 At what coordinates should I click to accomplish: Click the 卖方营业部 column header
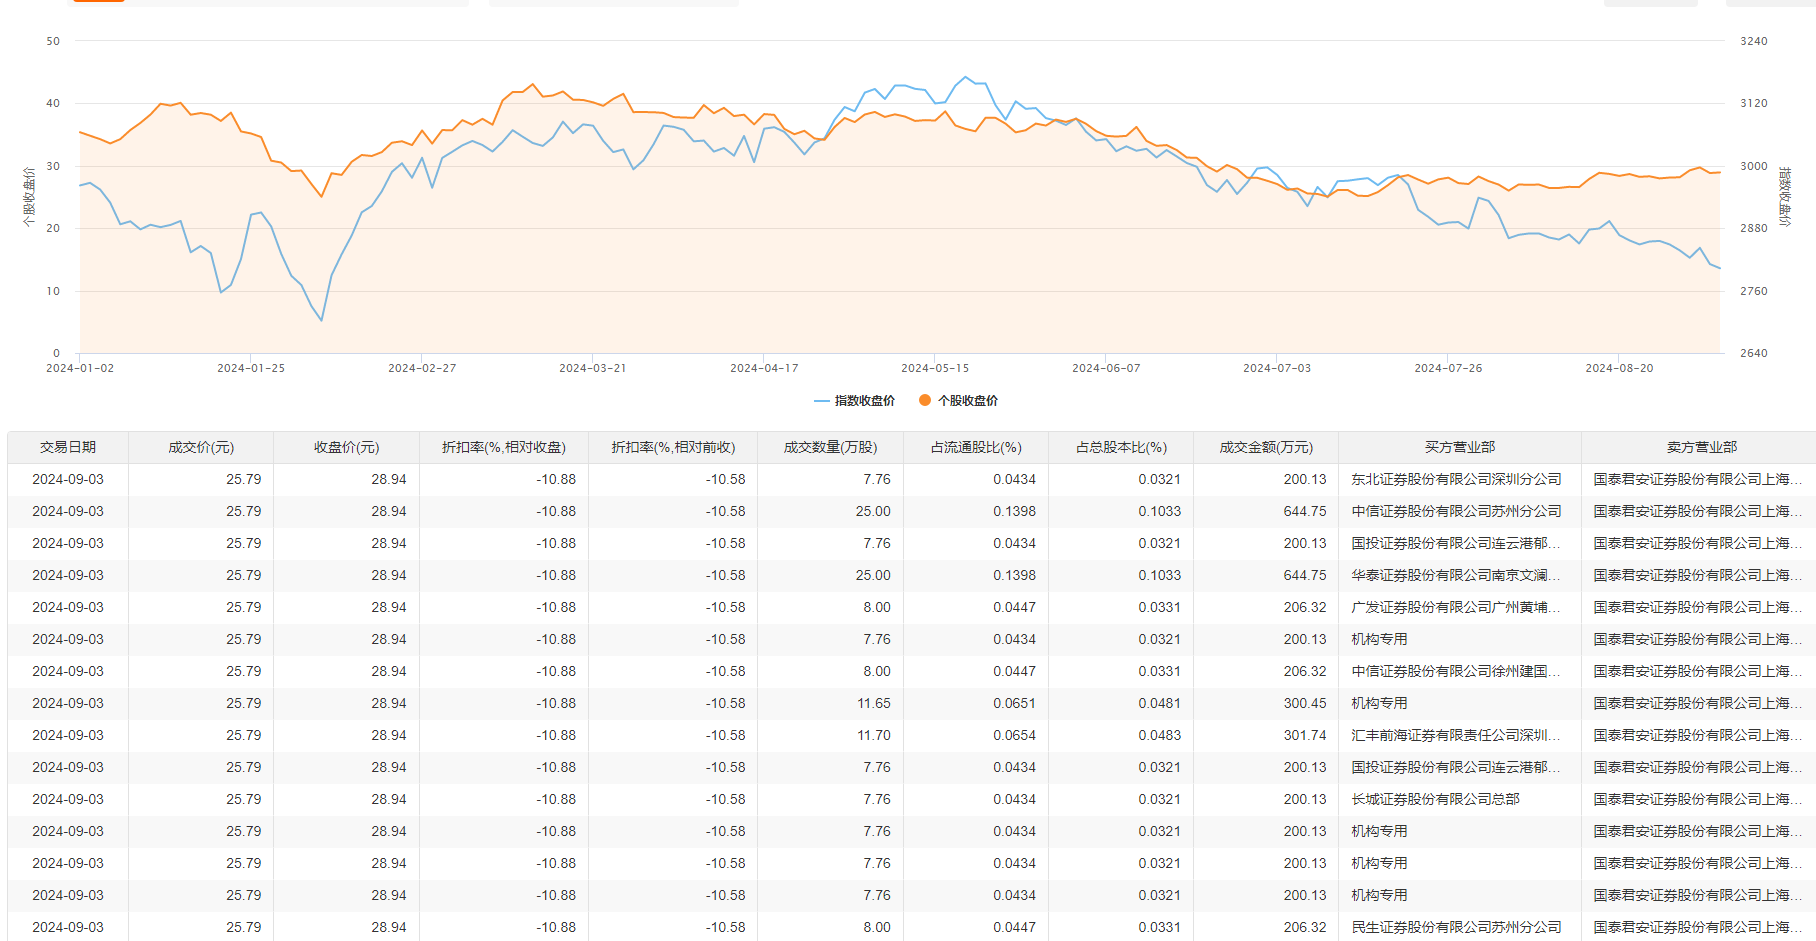(1702, 447)
